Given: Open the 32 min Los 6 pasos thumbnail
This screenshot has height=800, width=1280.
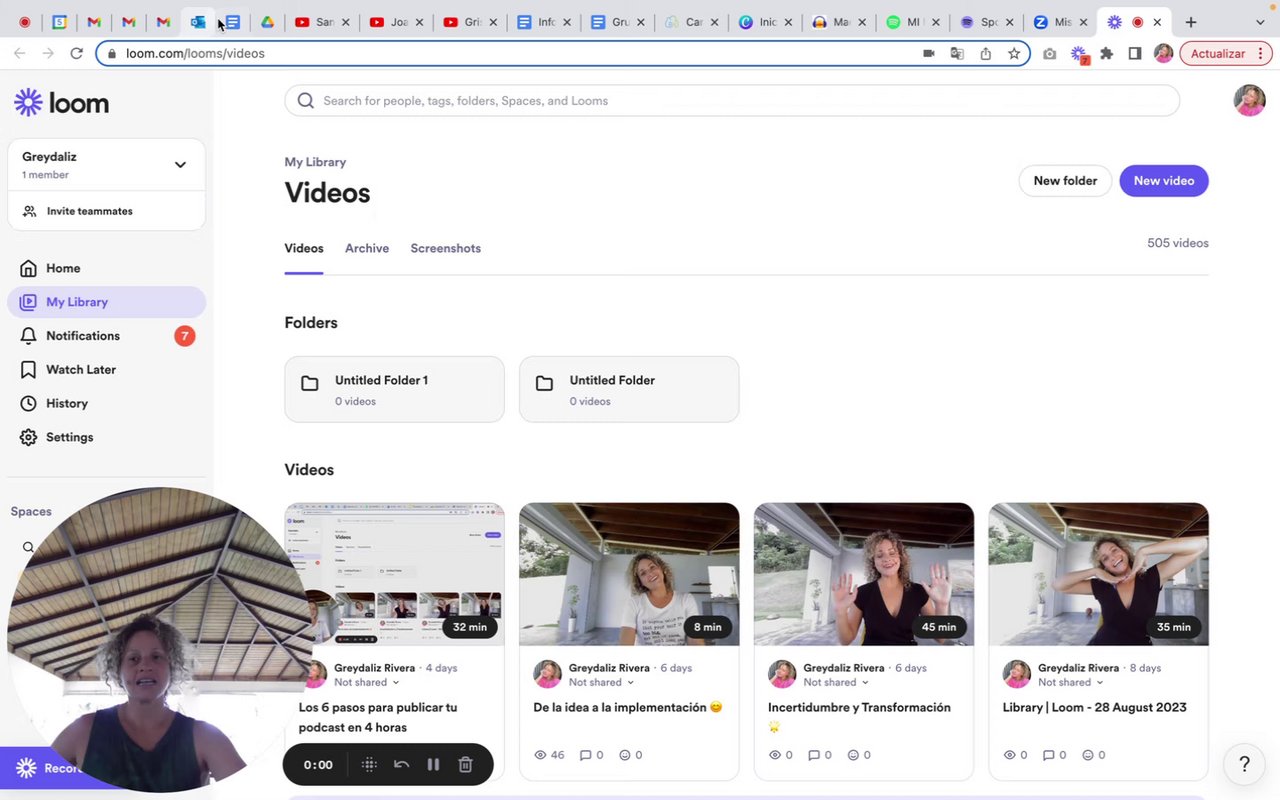Looking at the screenshot, I should pyautogui.click(x=395, y=574).
